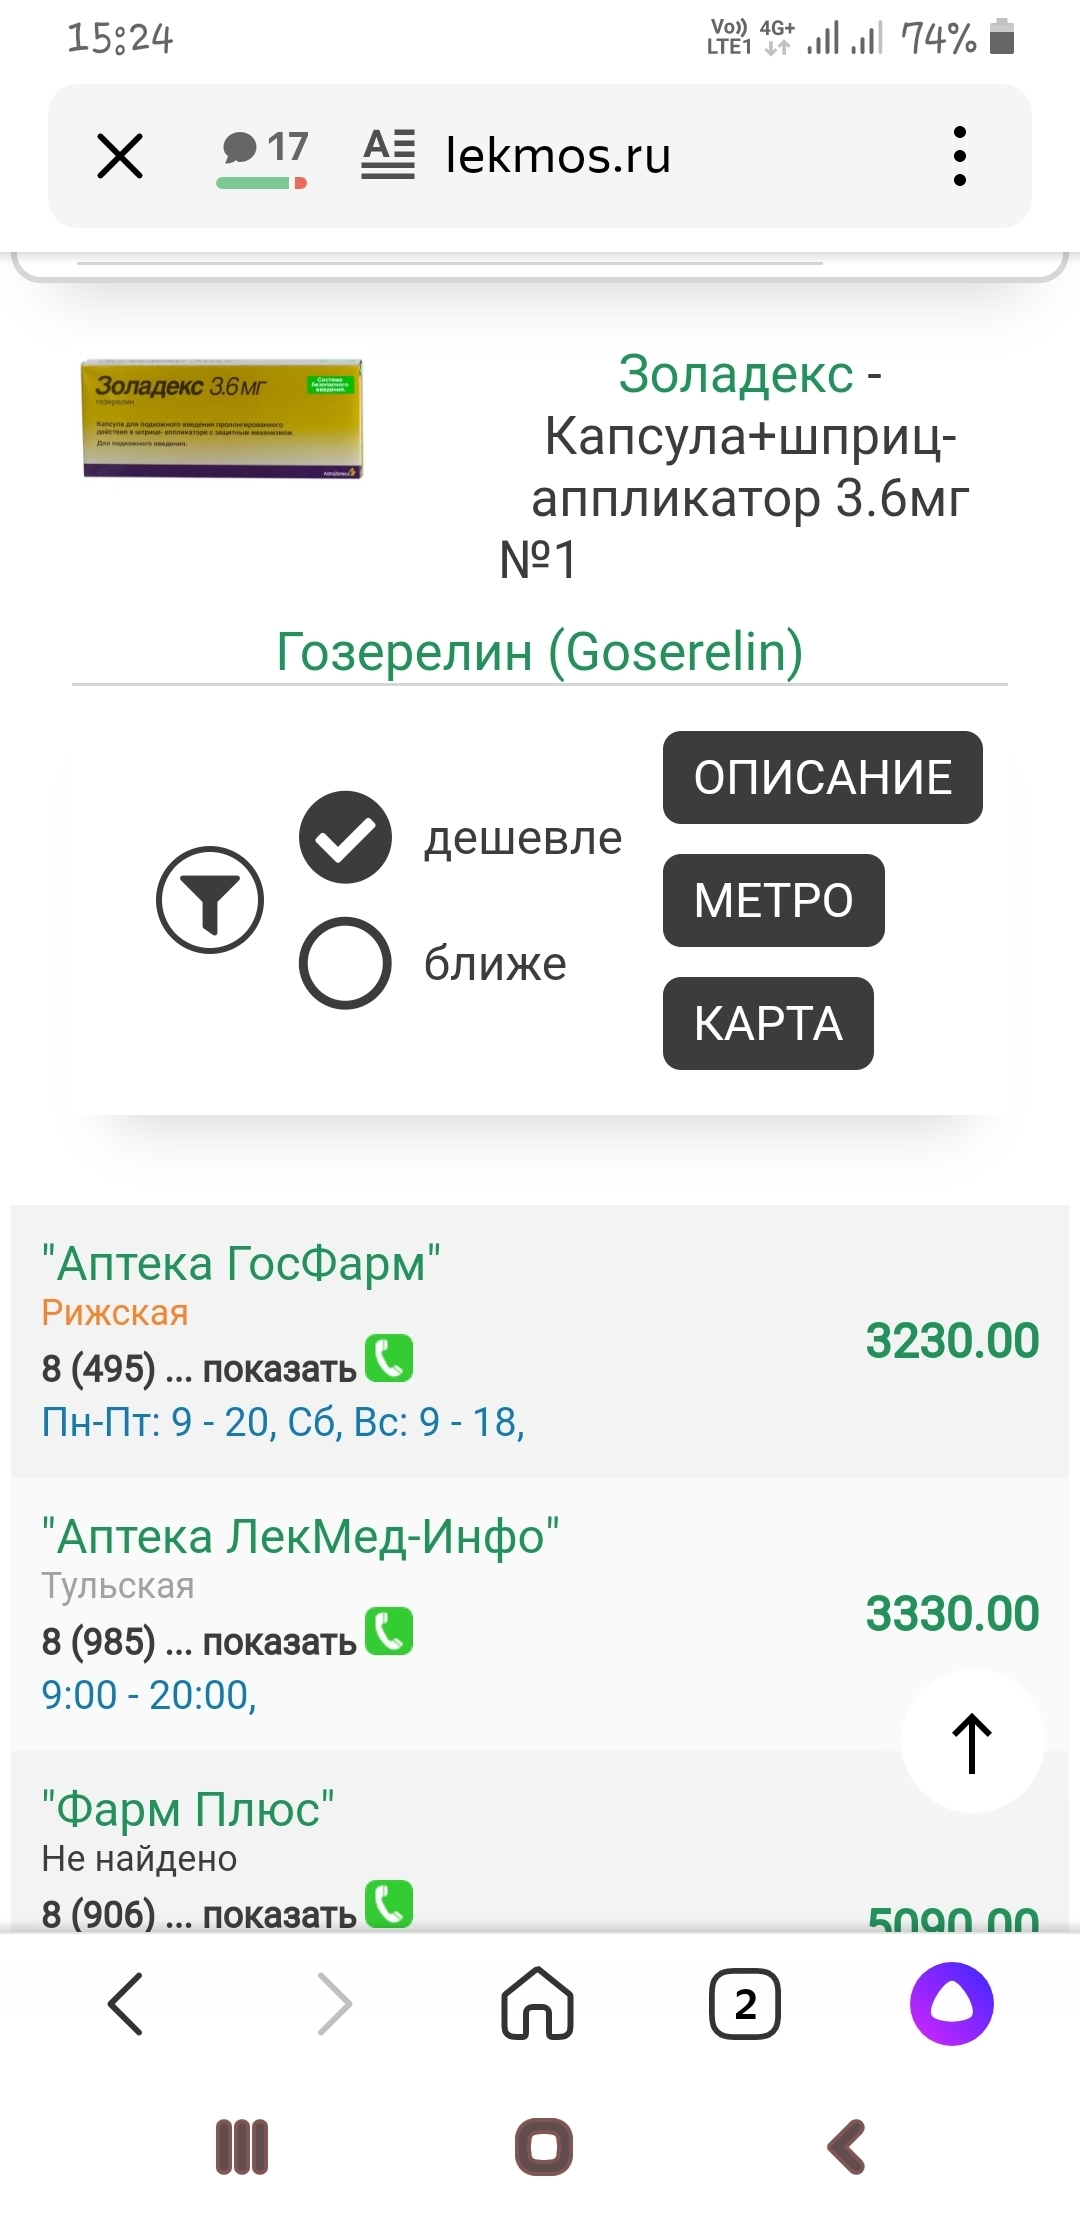Image resolution: width=1080 pixels, height=2220 pixels.
Task: Open the ОПИСАНИЕ description button
Action: [822, 778]
